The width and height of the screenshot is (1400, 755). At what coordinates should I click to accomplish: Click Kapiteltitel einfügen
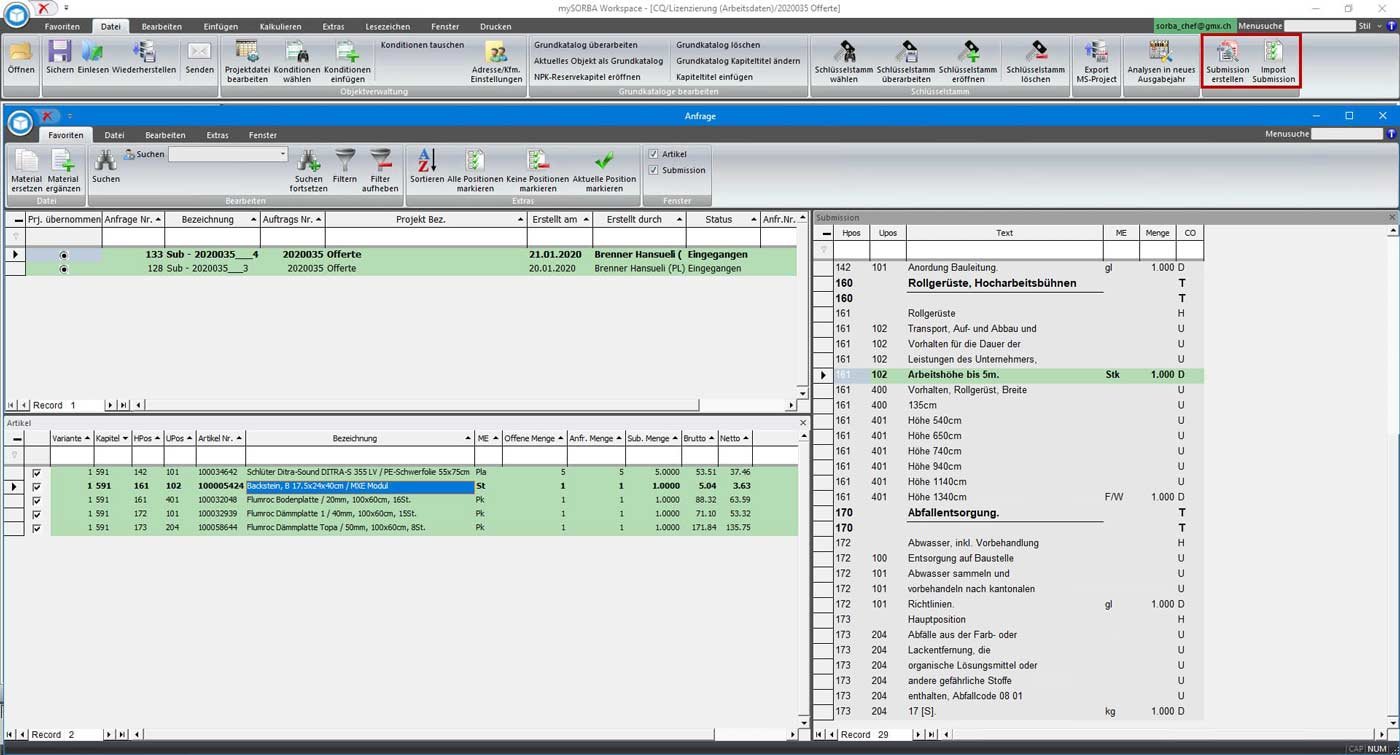coord(714,77)
